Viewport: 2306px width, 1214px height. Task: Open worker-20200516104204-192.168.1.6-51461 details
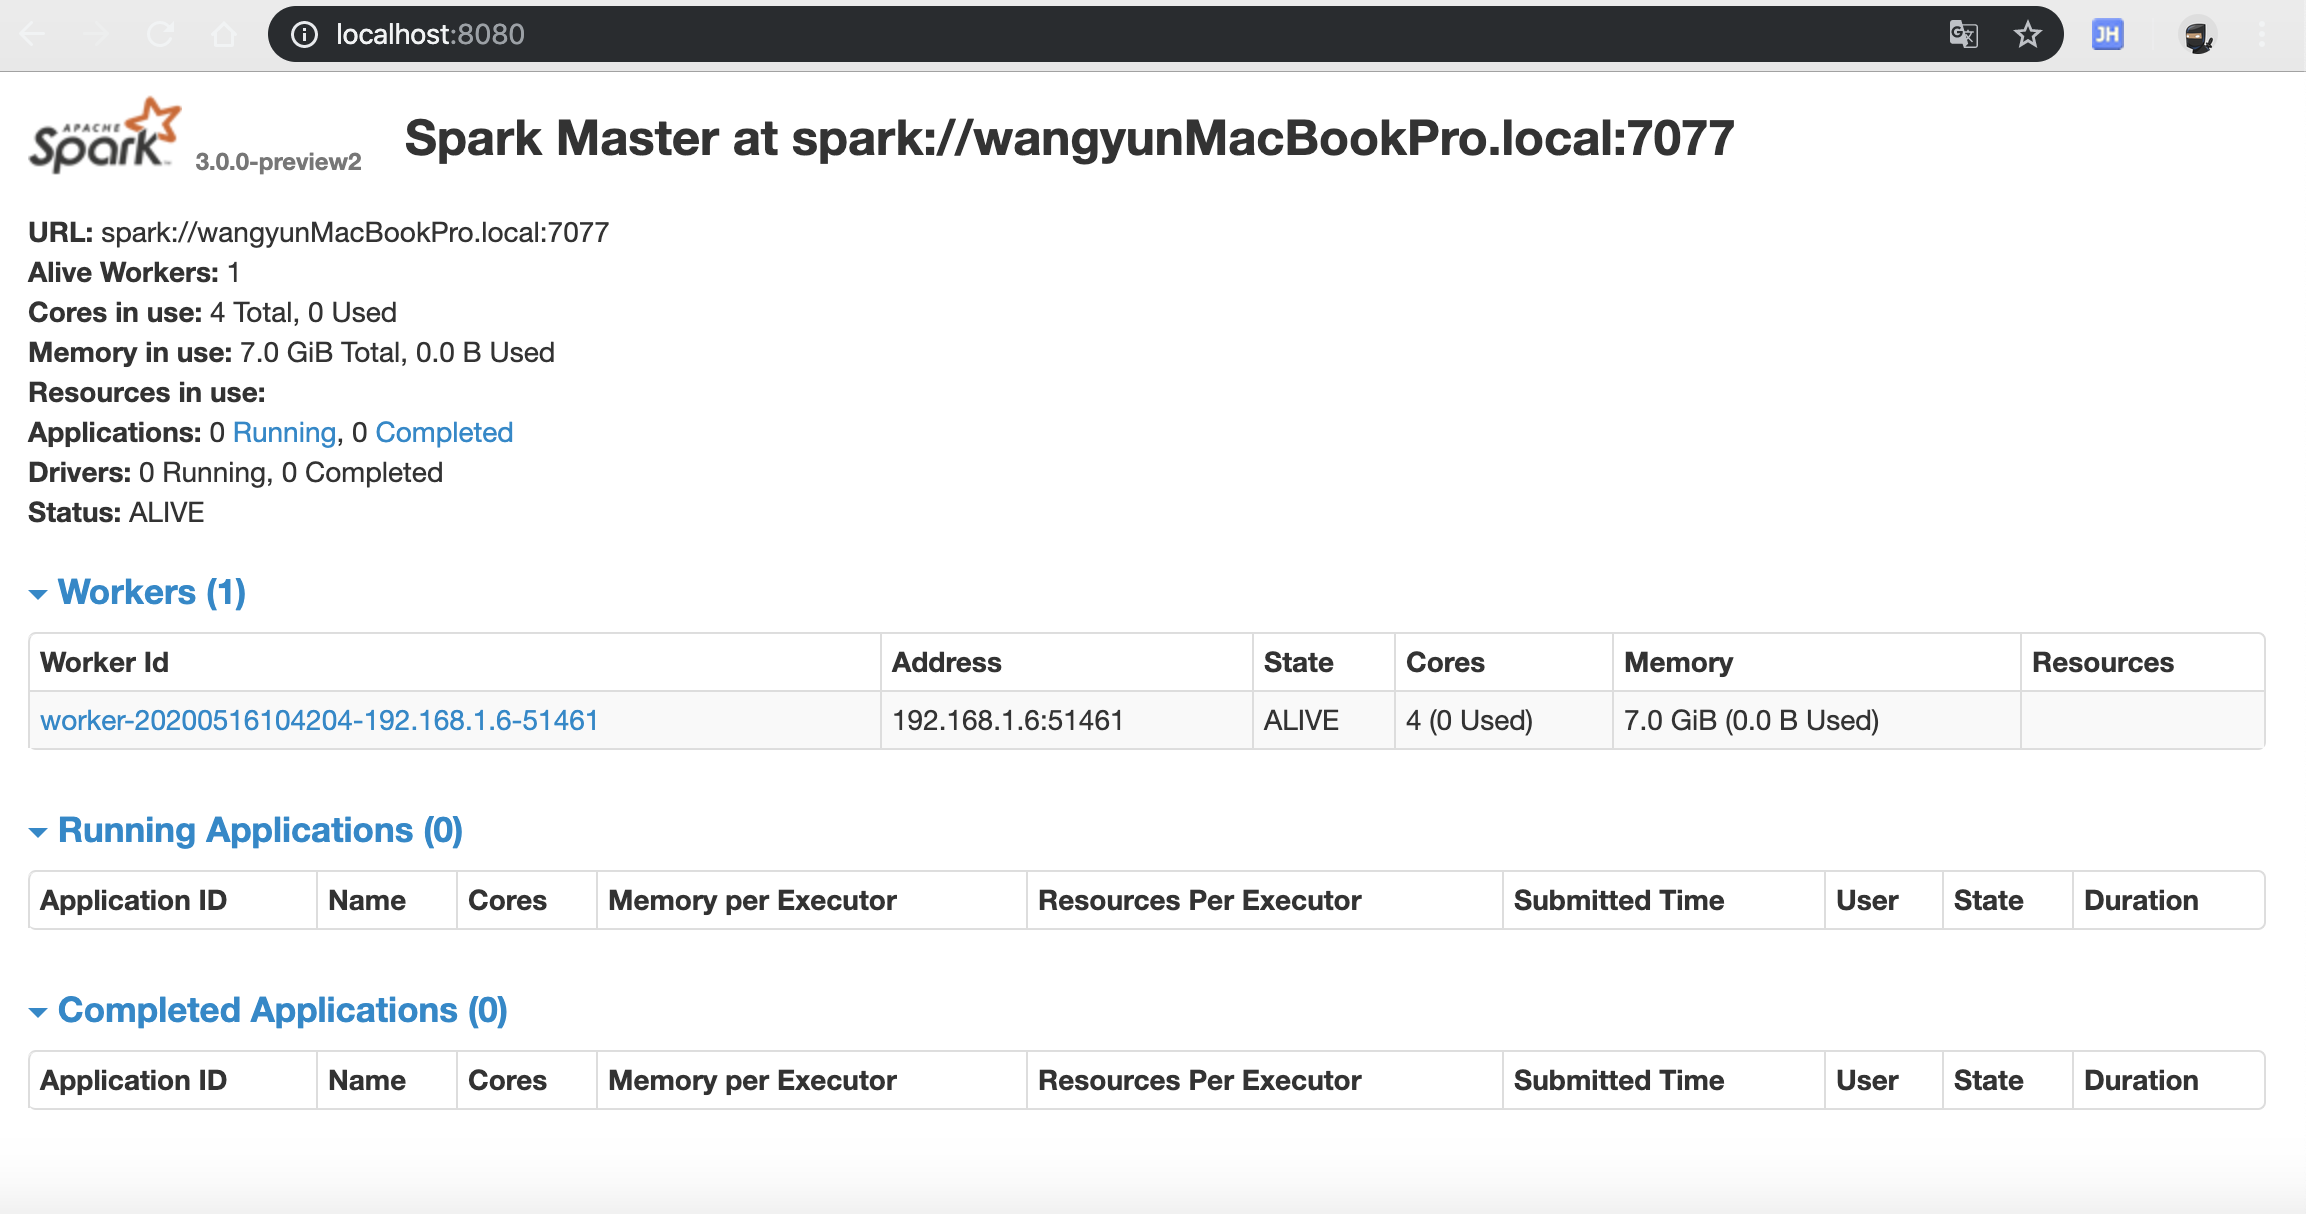click(318, 720)
